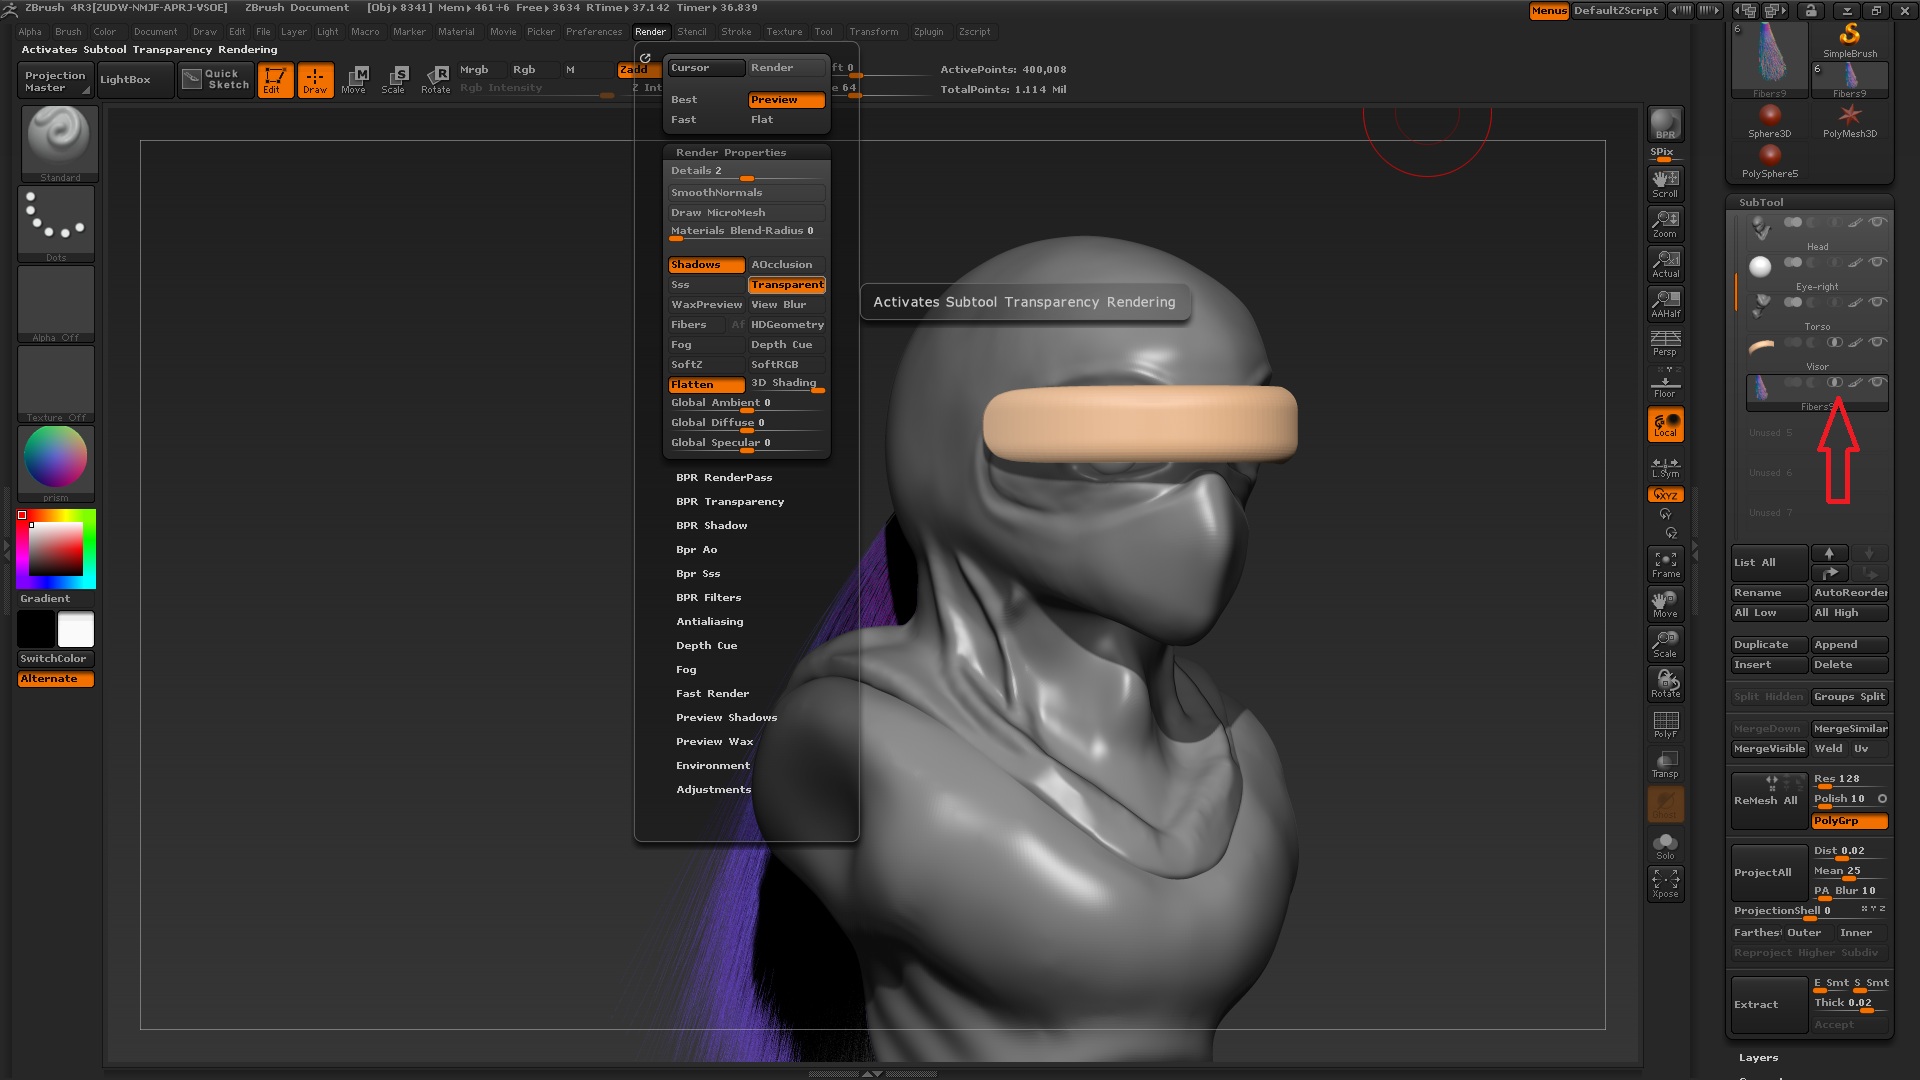This screenshot has width=1920, height=1080.
Task: Toggle eye visibility of Head subtool
Action: (1877, 222)
